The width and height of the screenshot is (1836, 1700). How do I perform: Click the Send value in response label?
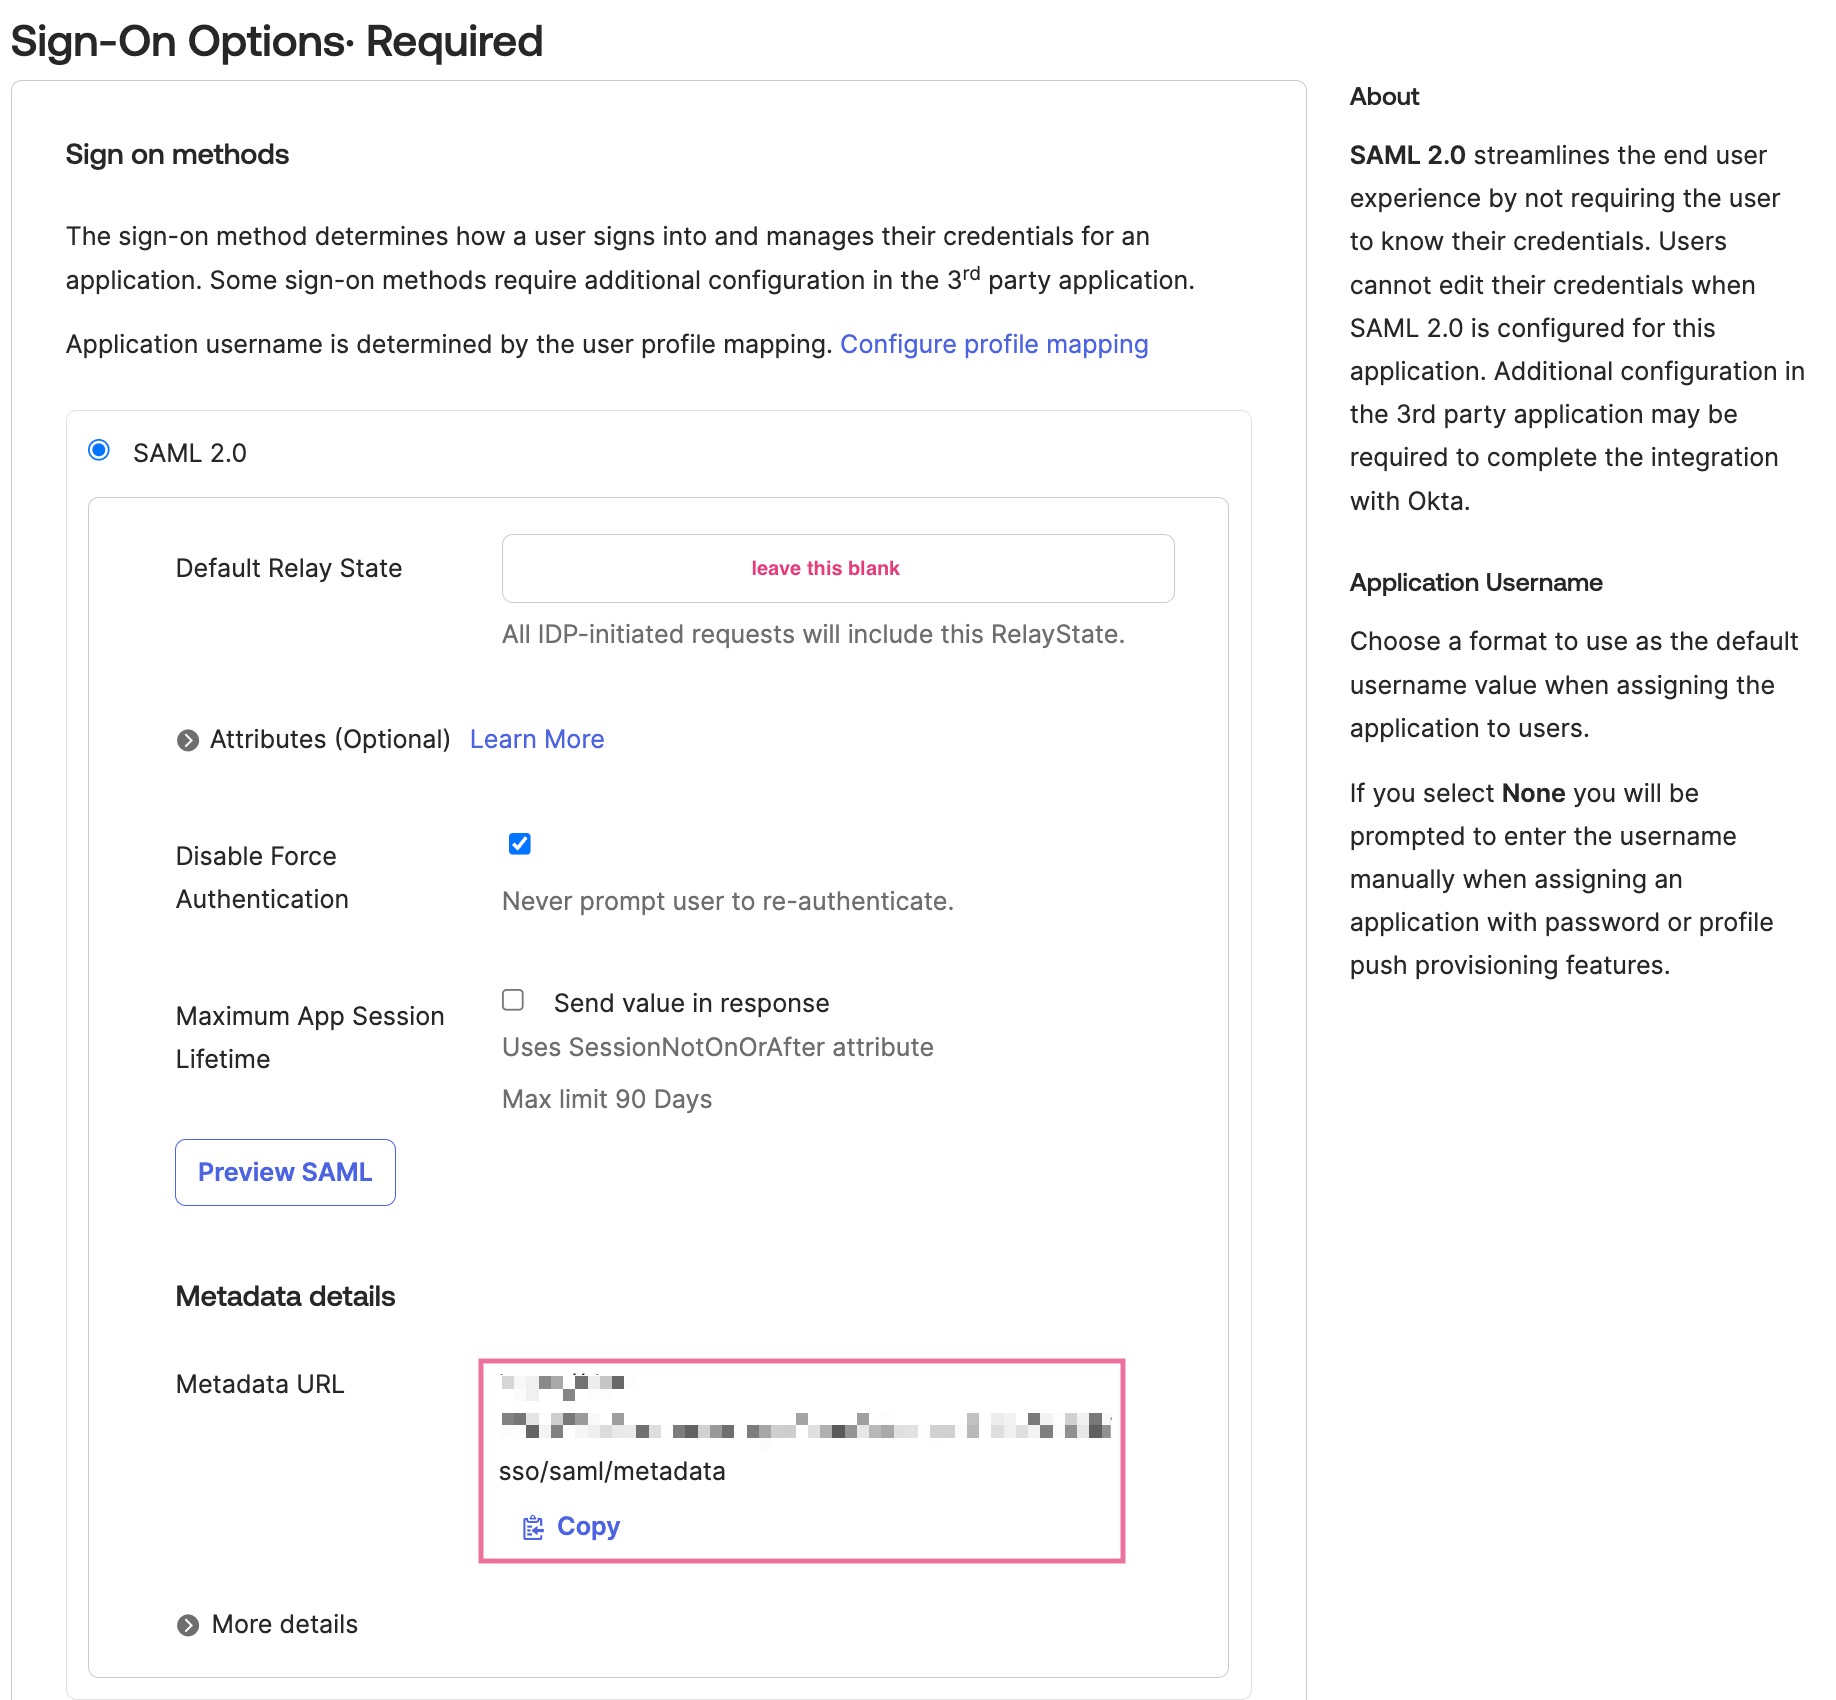(691, 1003)
